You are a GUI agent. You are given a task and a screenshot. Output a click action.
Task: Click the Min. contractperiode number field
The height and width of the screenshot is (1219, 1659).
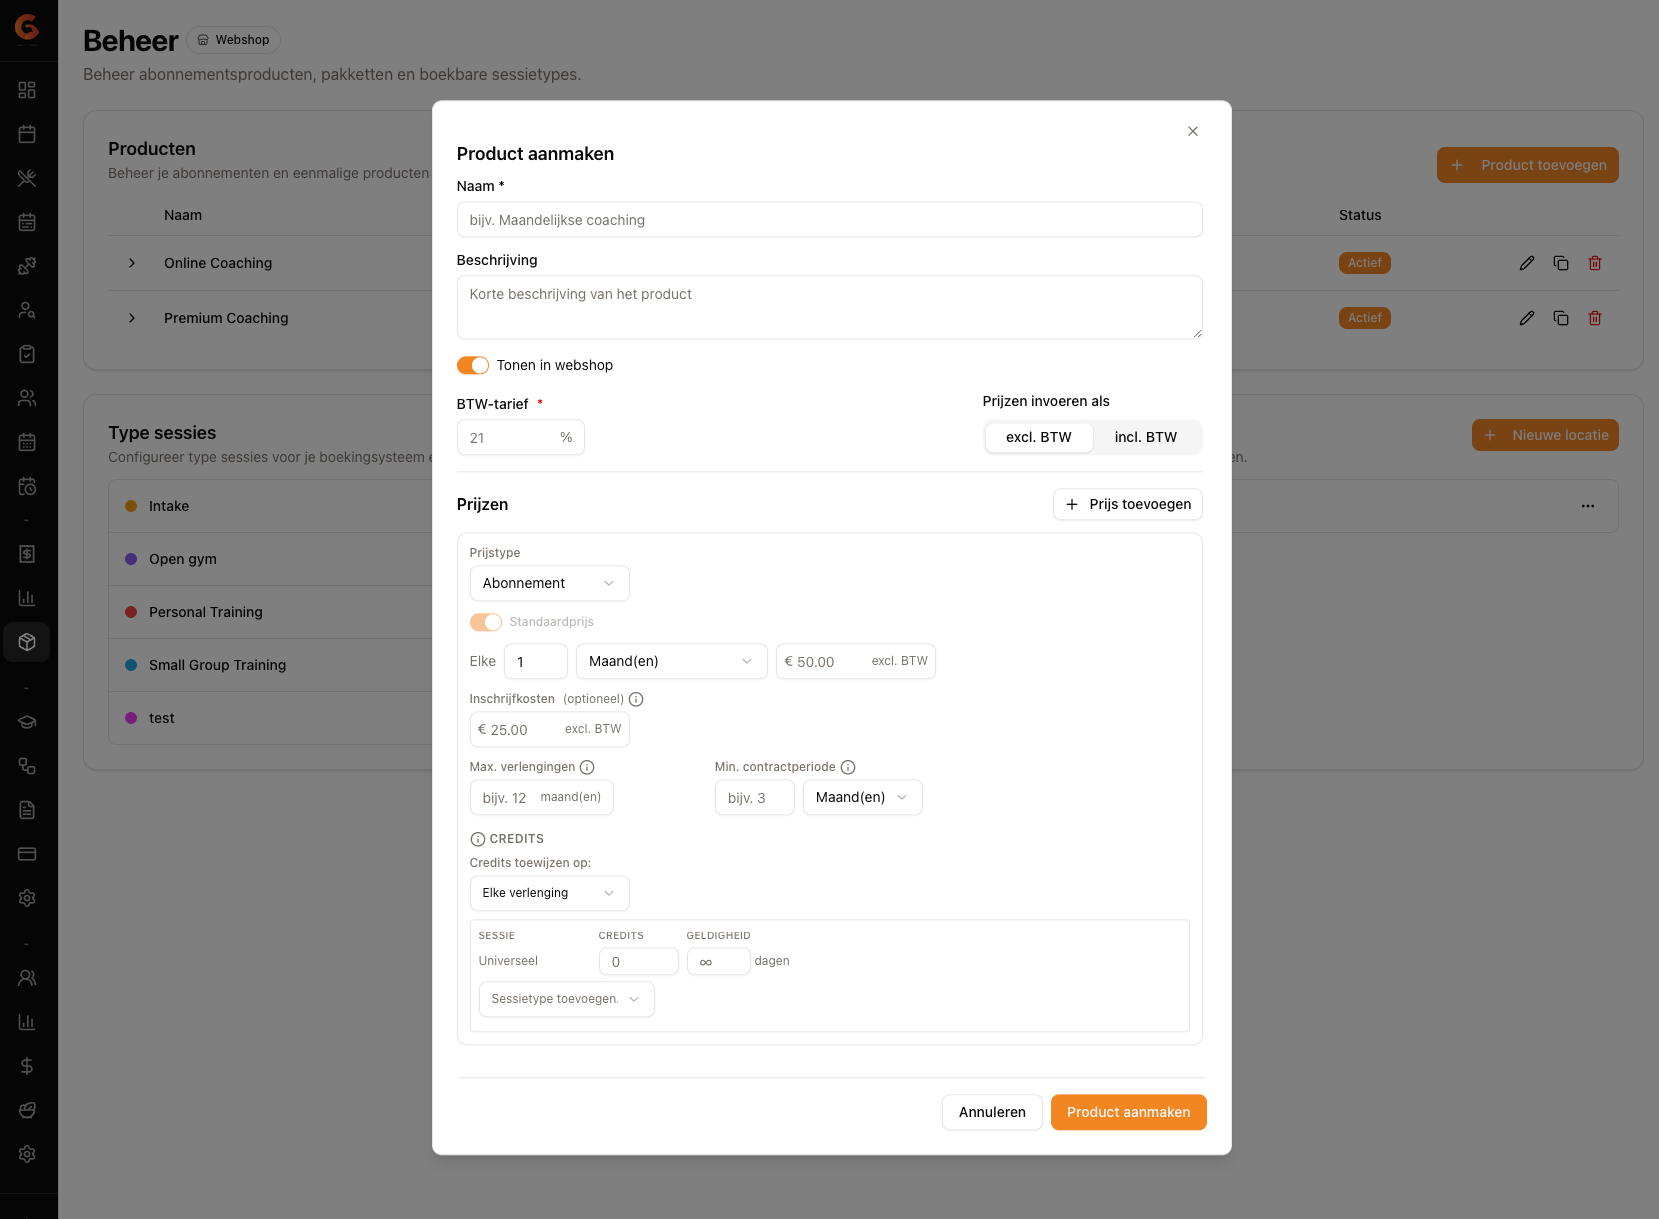click(755, 797)
